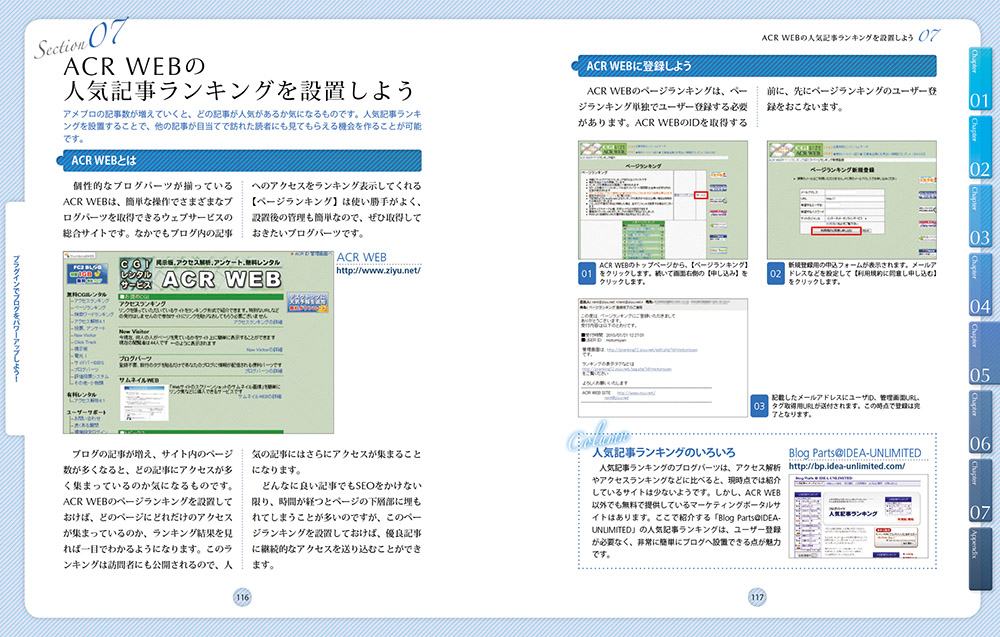Jump to the Chapter 02 tab

point(980,147)
